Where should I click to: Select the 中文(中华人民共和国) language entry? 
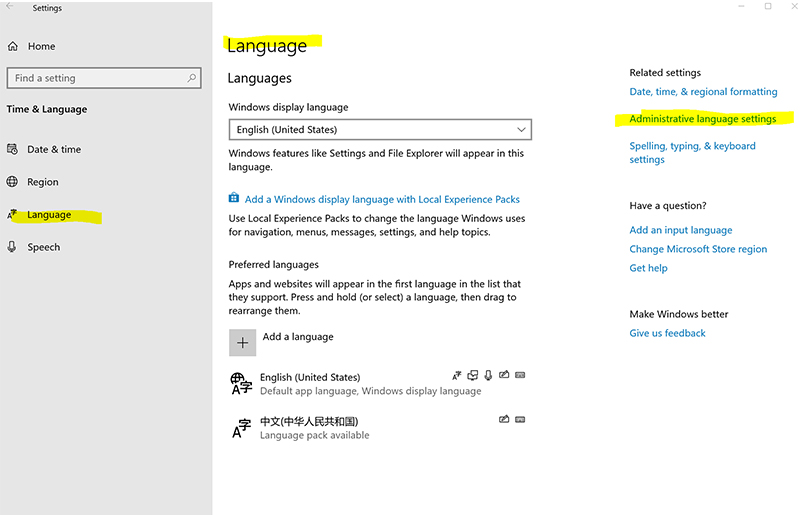tap(378, 428)
